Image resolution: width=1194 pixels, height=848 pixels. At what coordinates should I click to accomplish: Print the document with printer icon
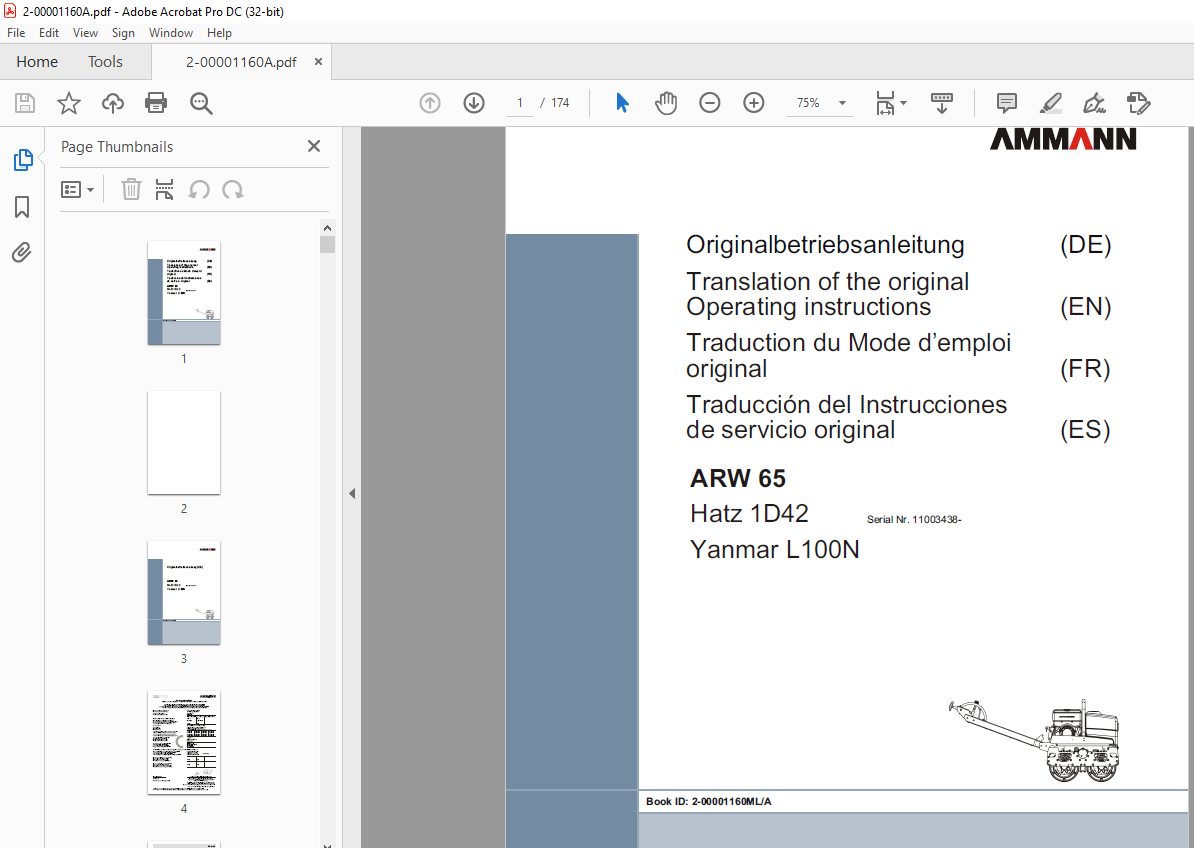(156, 103)
